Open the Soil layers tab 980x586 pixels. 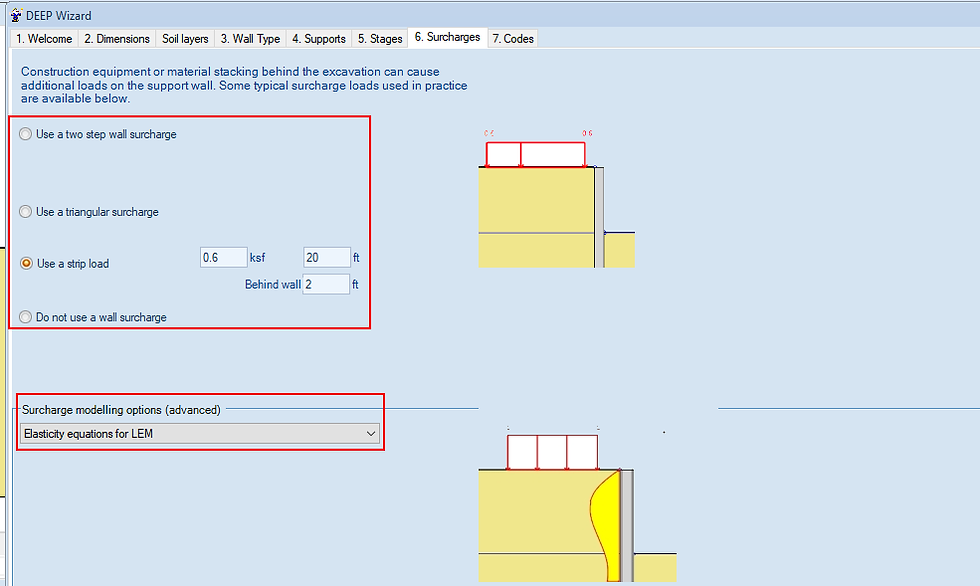tap(185, 39)
